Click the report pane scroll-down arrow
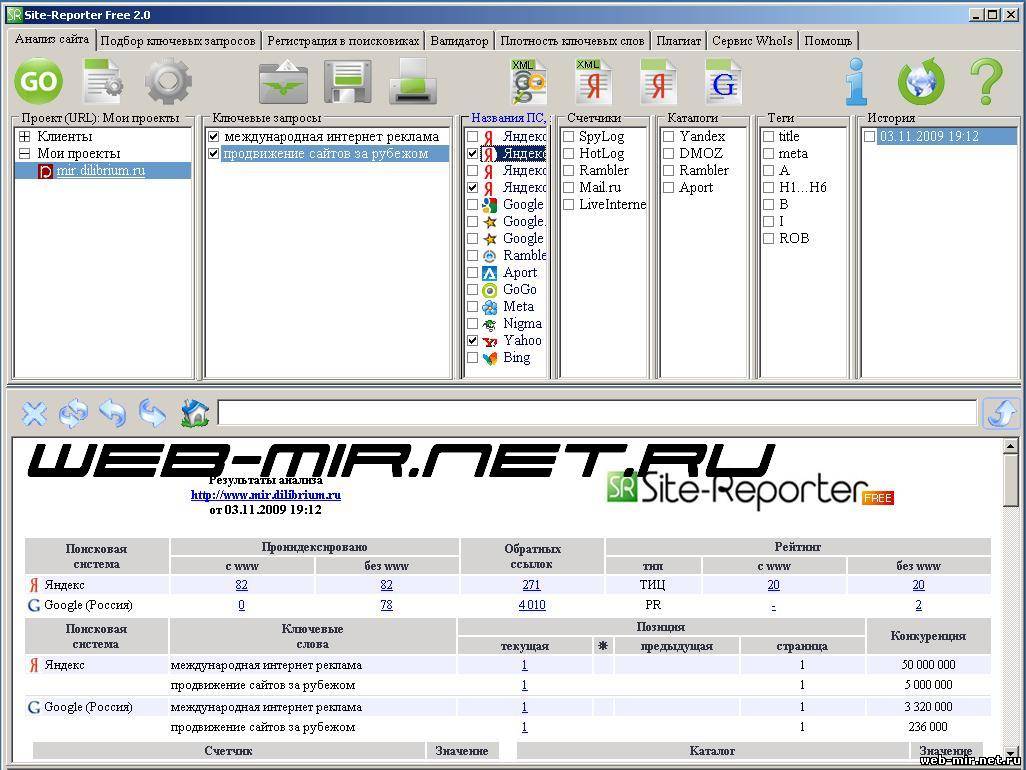Screen dimensions: 1026x770 (x=1010, y=752)
